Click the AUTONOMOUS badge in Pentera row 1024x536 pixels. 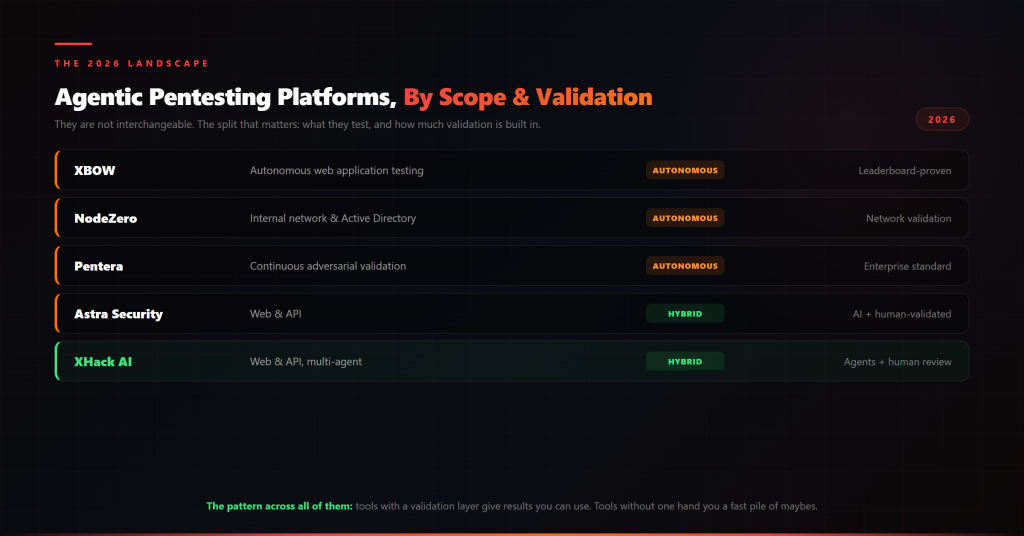coord(685,266)
